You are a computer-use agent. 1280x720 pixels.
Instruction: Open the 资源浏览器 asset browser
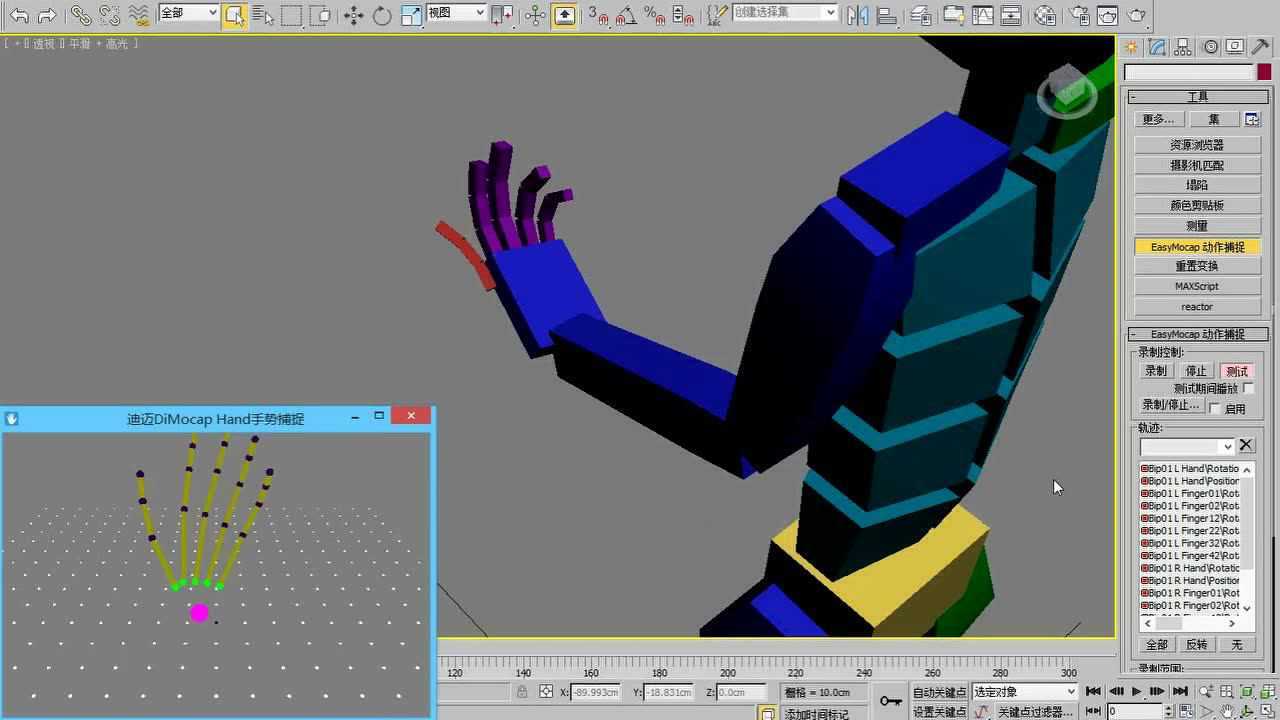pyautogui.click(x=1196, y=144)
